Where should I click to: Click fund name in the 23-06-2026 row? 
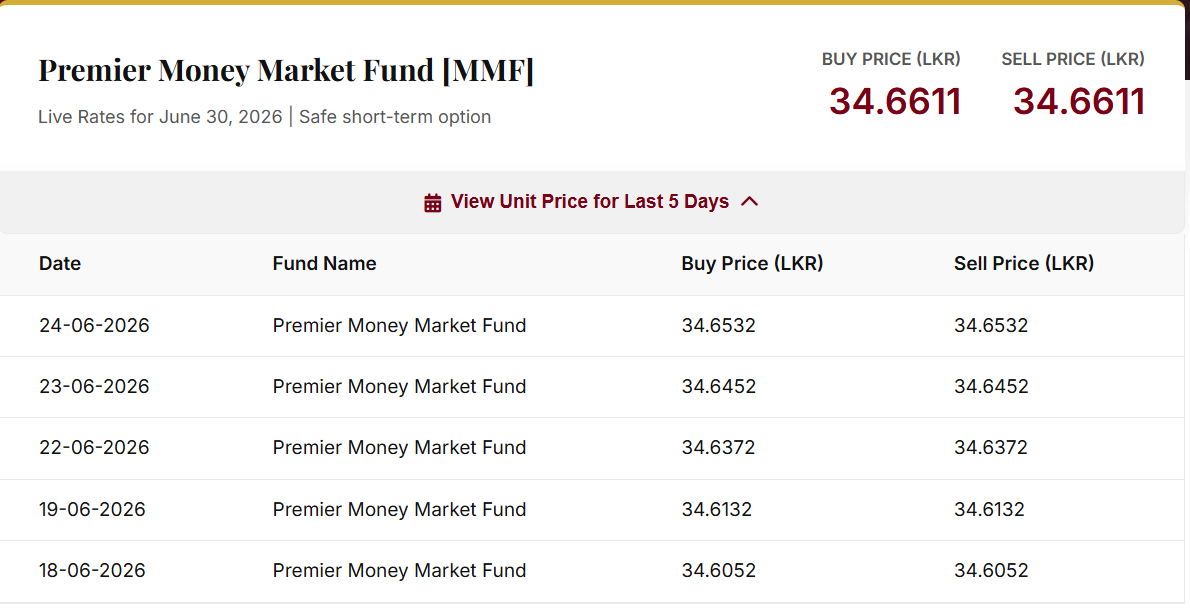click(x=399, y=386)
